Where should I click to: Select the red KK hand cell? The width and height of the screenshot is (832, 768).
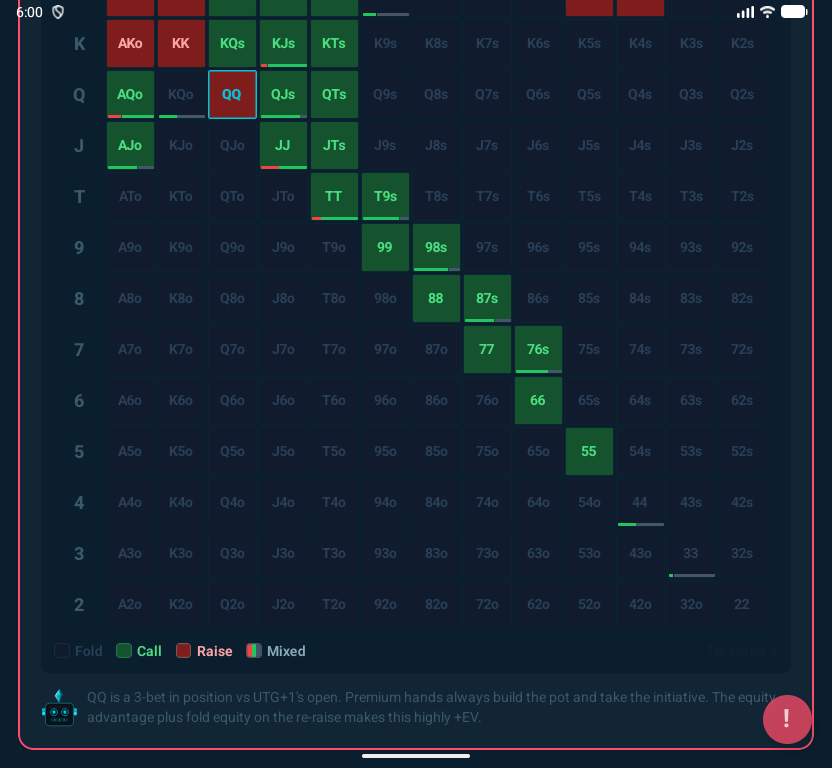click(181, 44)
